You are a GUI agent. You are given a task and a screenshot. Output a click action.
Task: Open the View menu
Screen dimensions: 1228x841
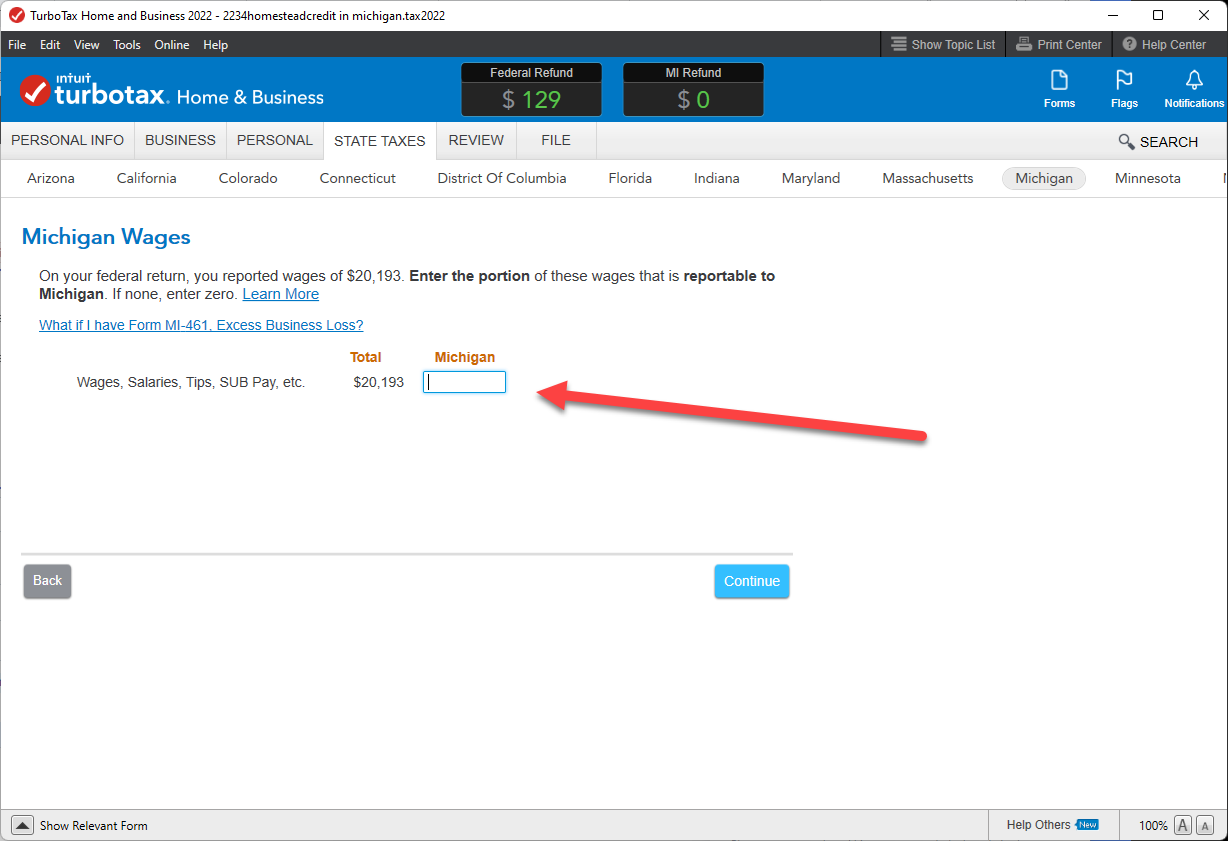(x=87, y=45)
